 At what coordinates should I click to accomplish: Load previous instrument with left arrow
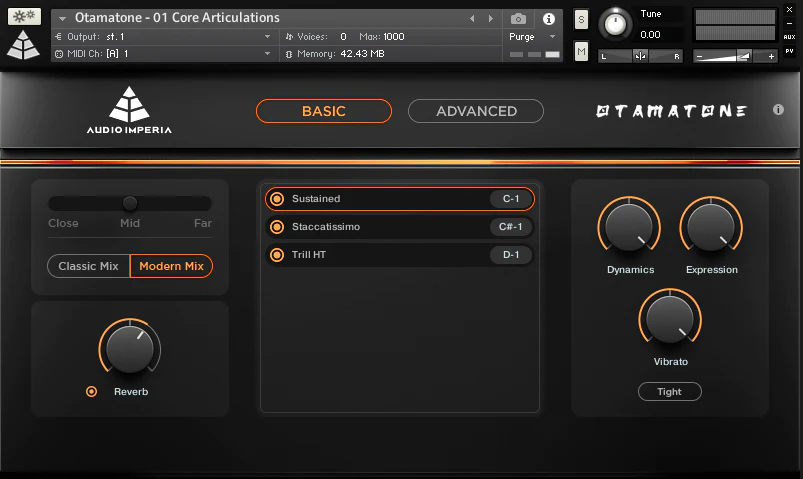472,18
